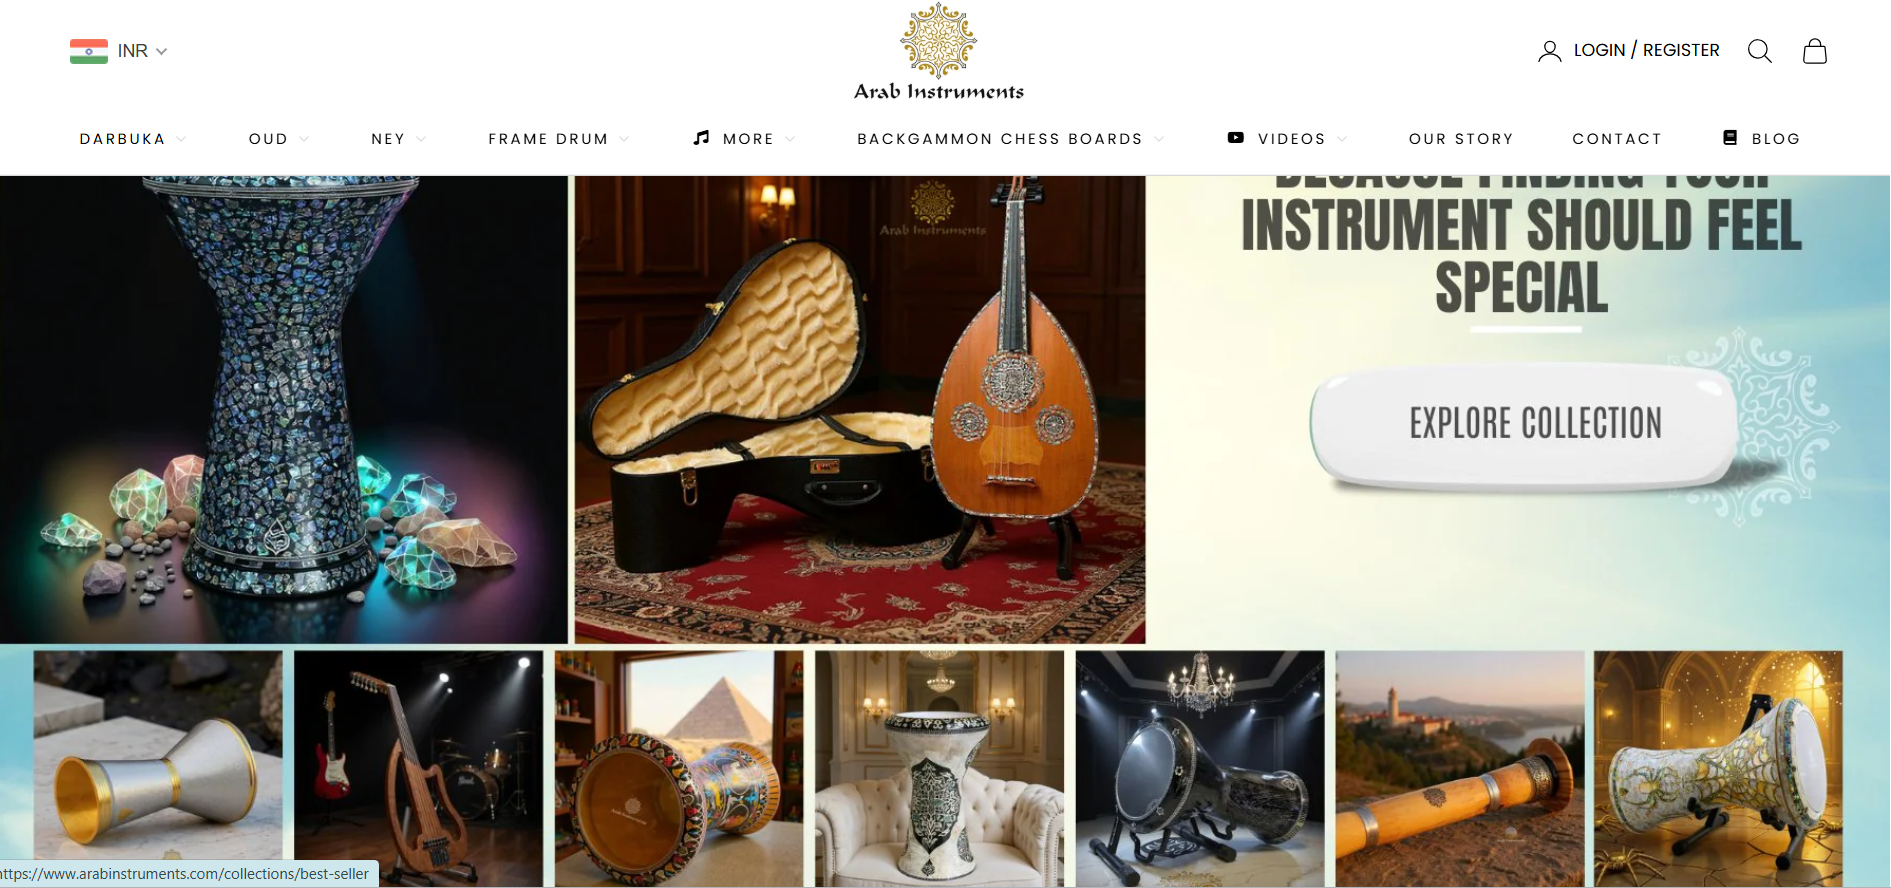Click the music note icon beside More

(702, 138)
